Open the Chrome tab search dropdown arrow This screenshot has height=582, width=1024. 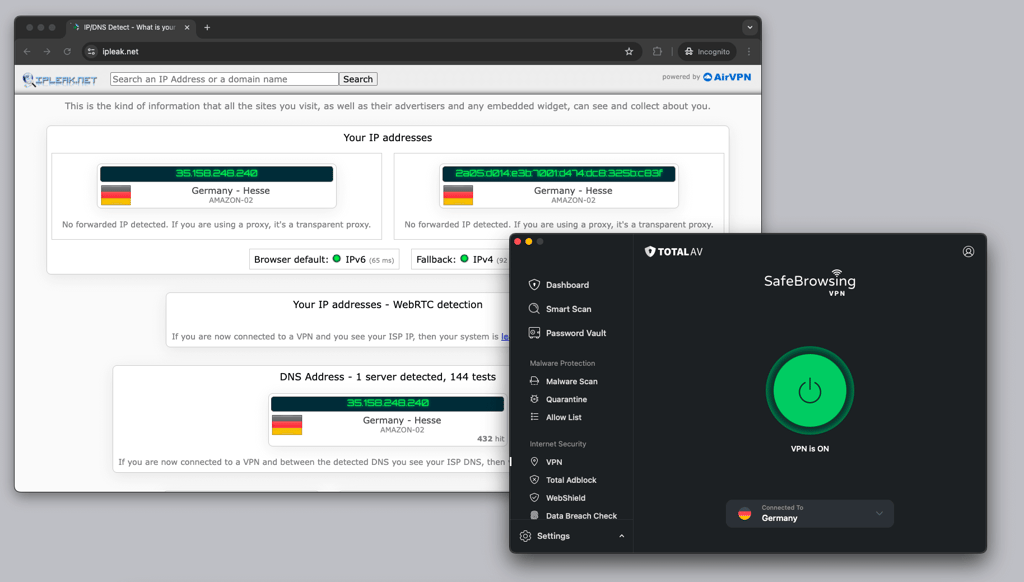coord(750,27)
